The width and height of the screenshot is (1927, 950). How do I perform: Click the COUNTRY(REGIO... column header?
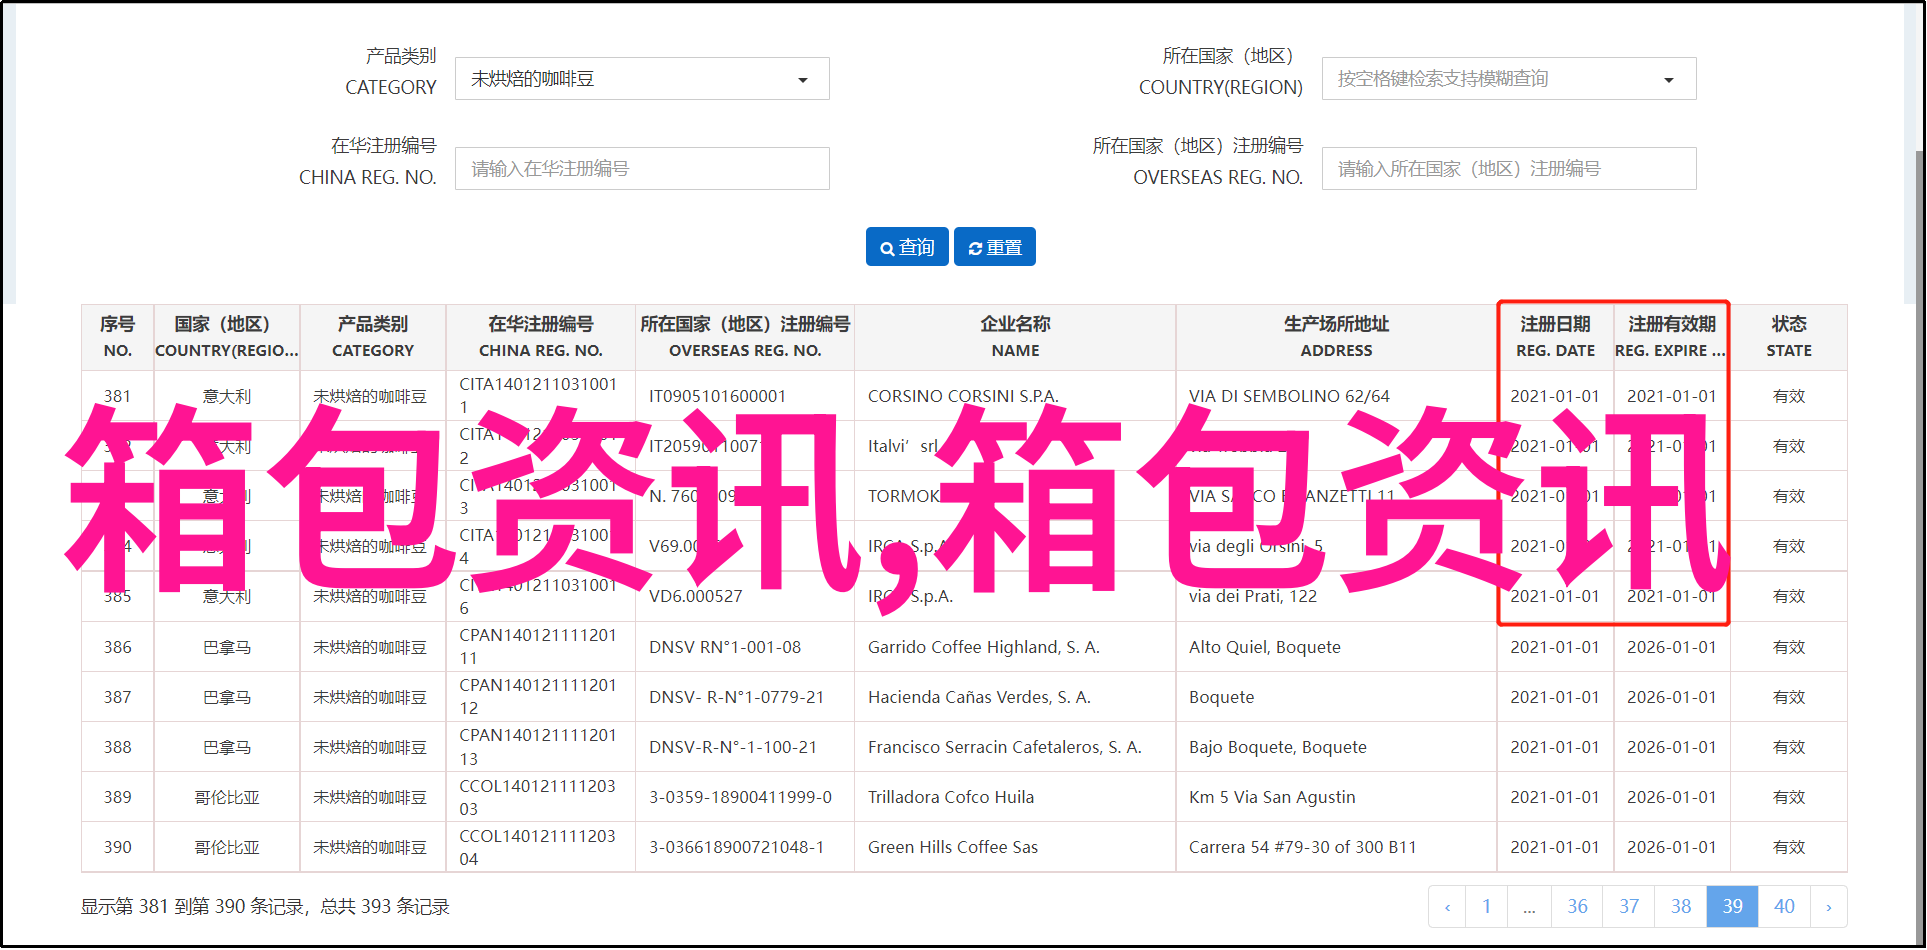click(227, 337)
